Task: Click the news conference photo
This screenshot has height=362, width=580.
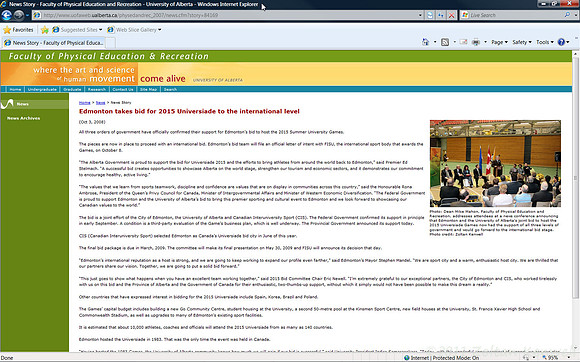Action: 495,163
